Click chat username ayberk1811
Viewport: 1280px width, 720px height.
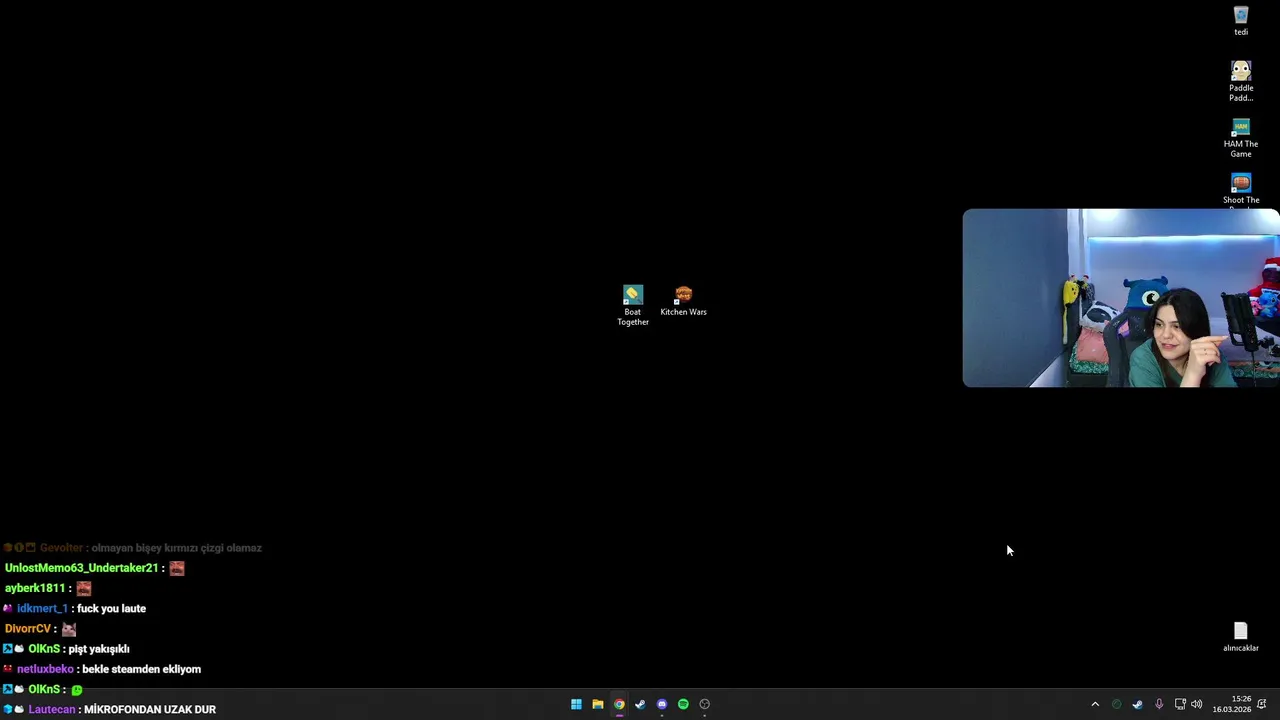click(35, 588)
